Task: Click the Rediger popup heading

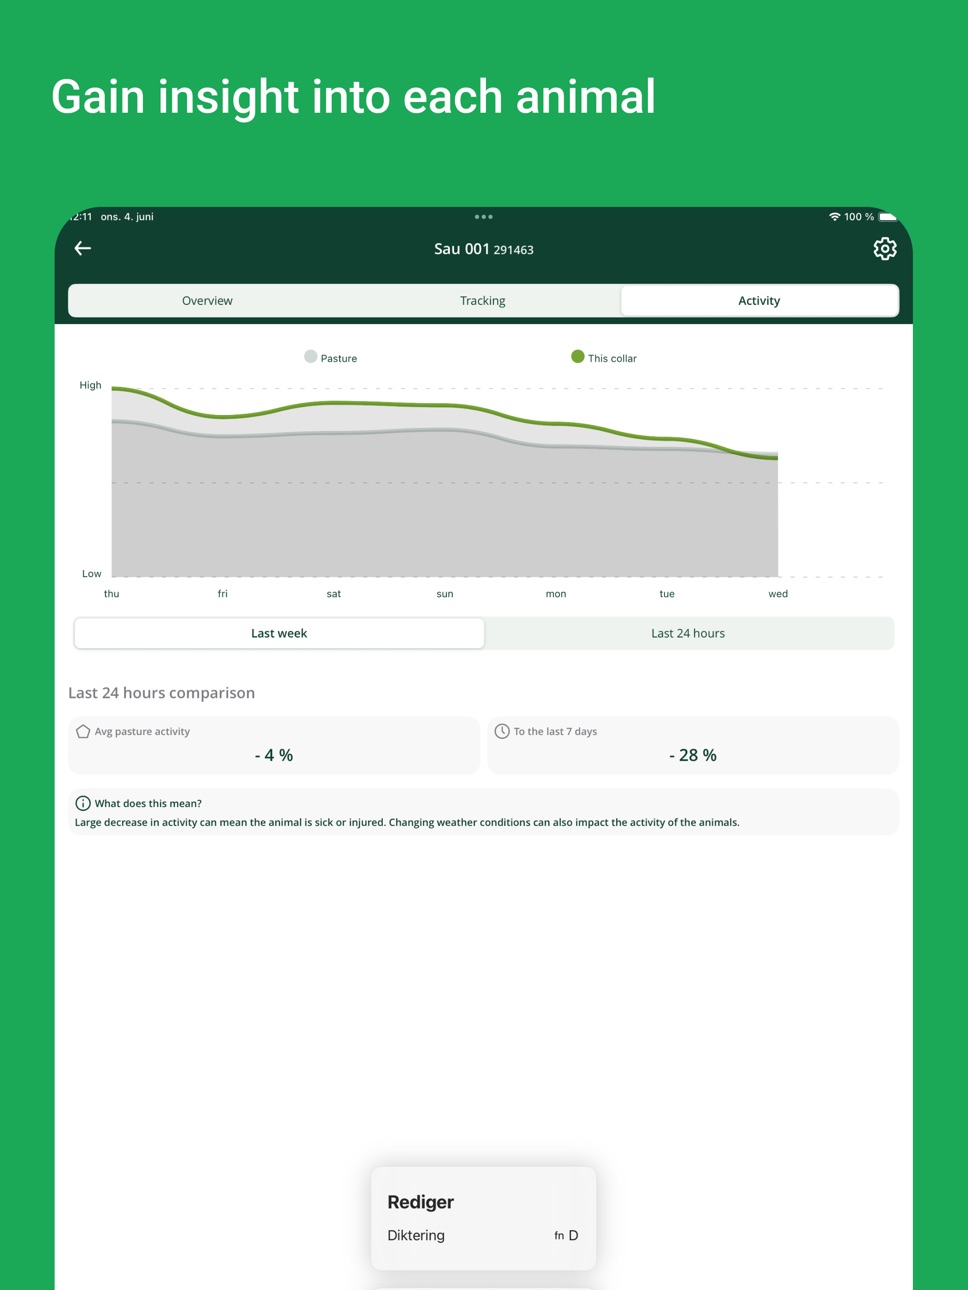Action: pos(420,1202)
